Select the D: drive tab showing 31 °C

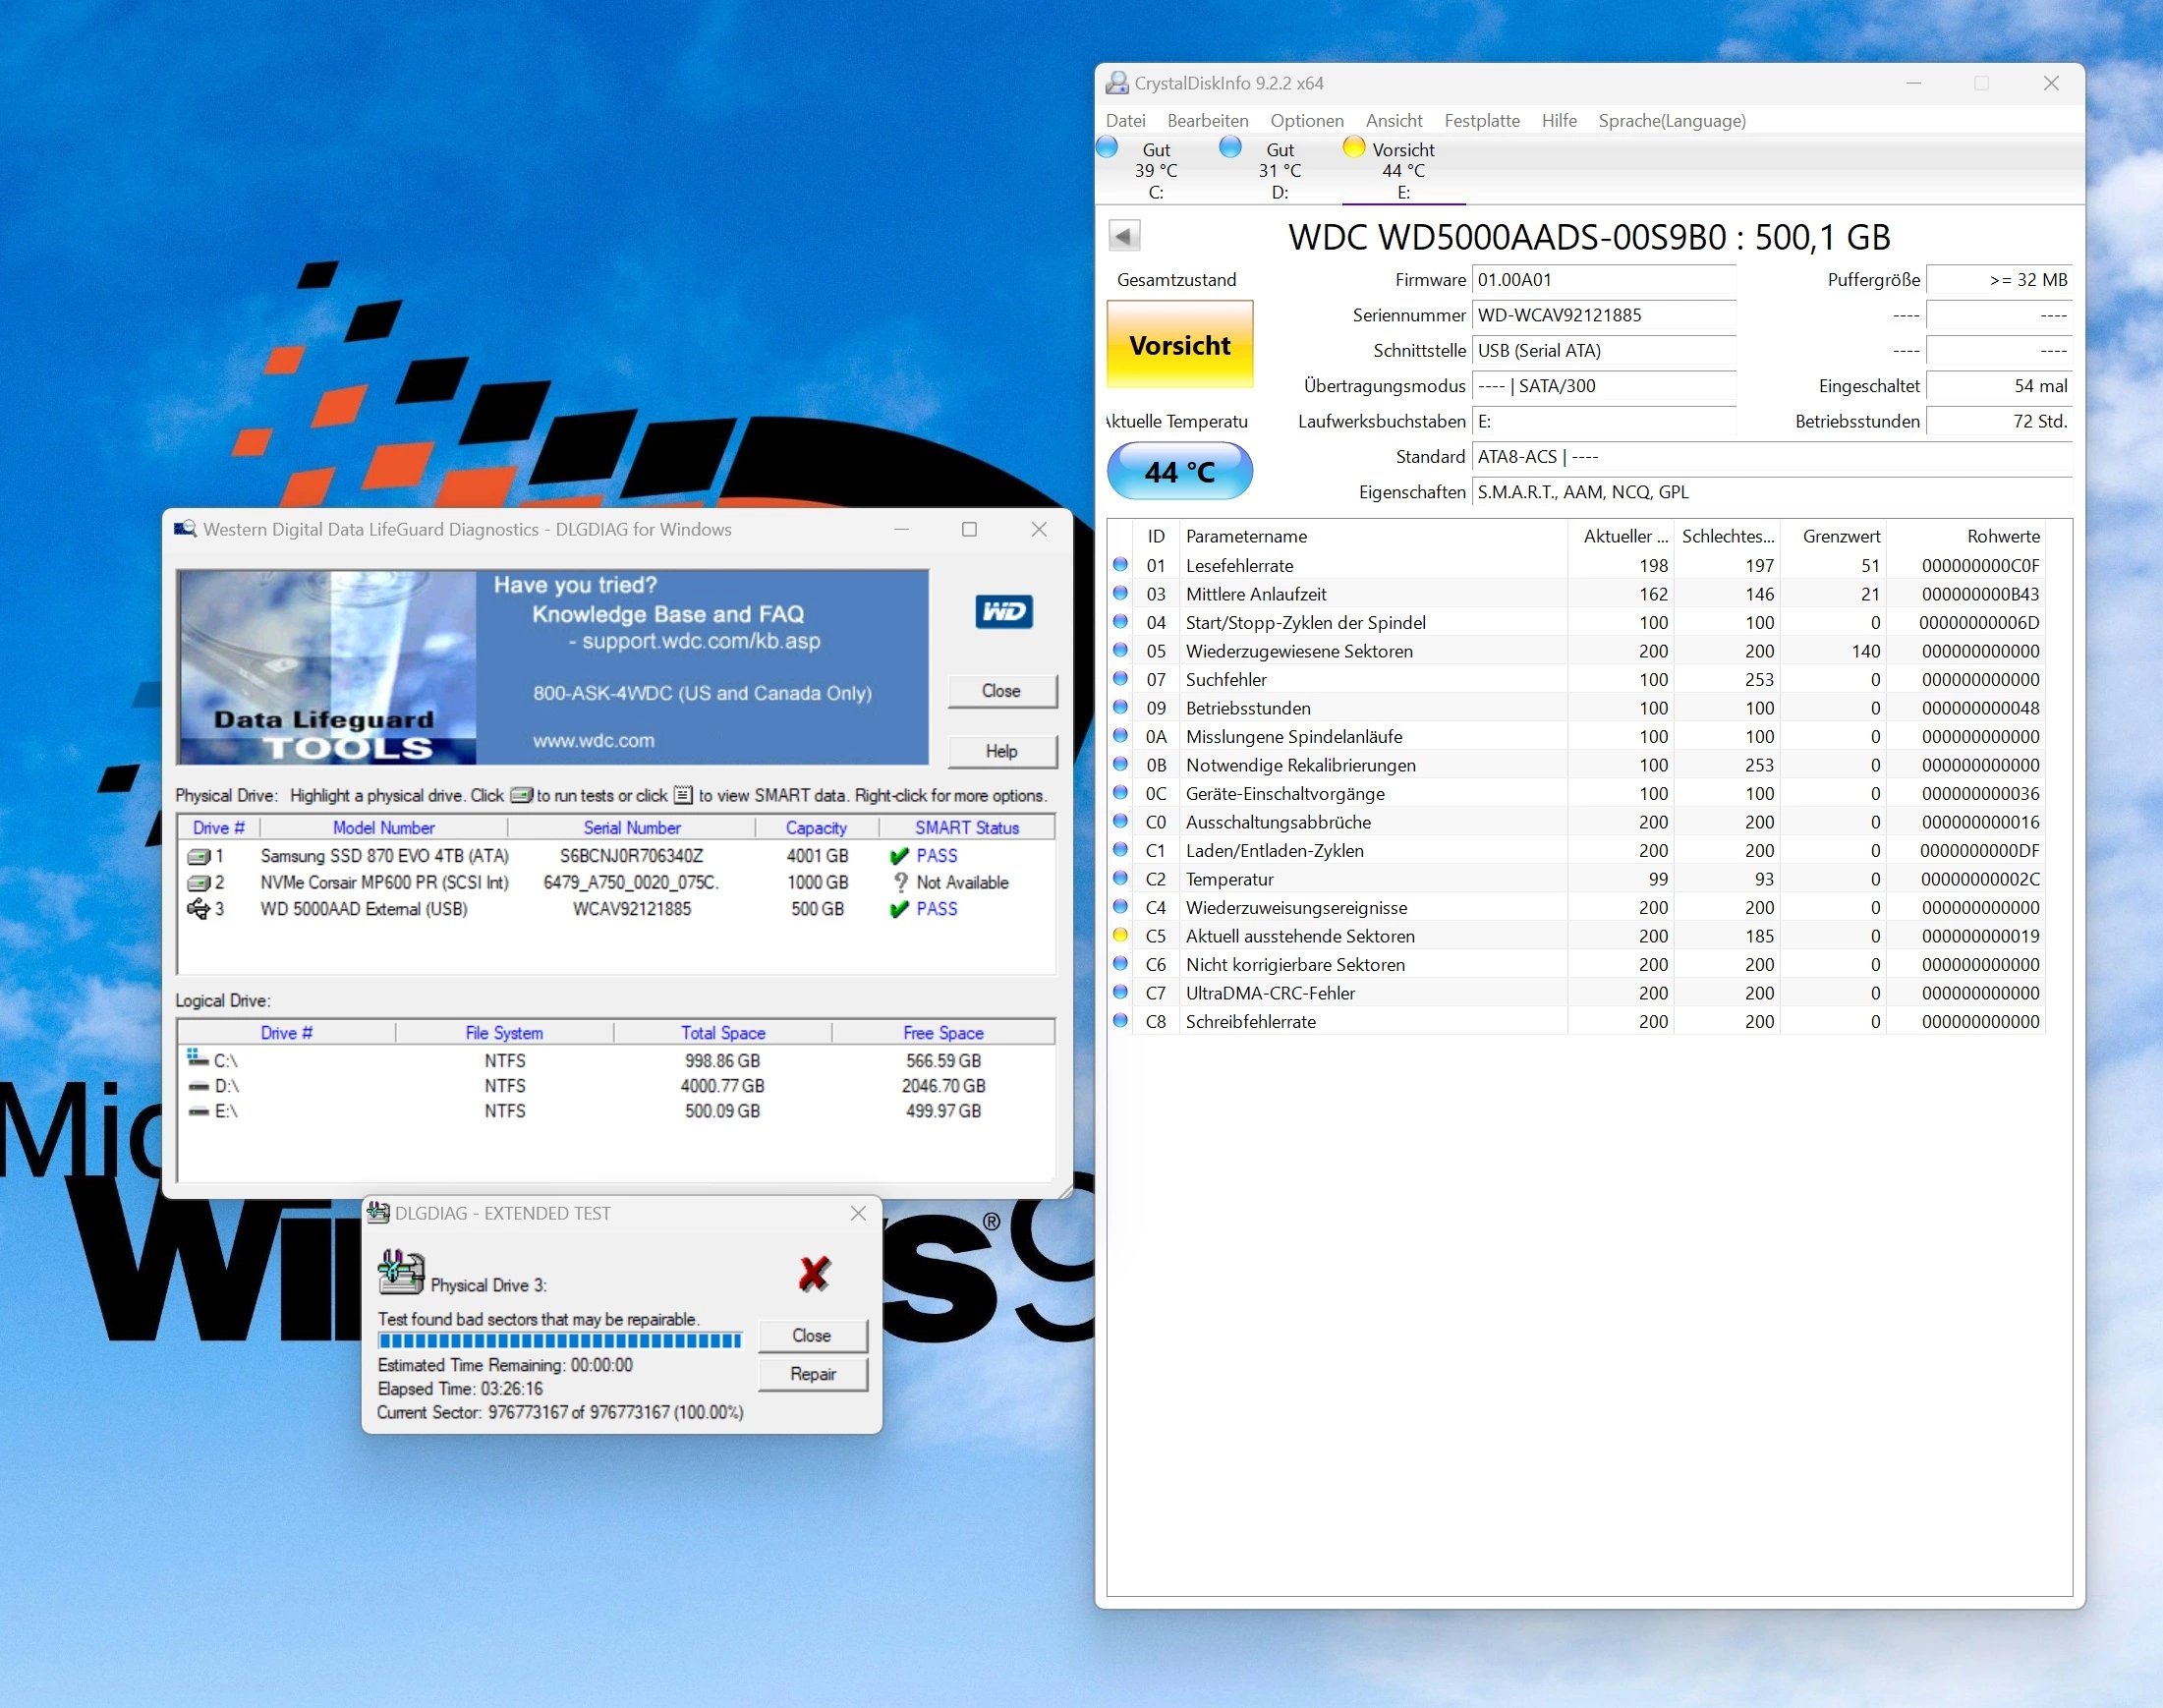click(1280, 171)
